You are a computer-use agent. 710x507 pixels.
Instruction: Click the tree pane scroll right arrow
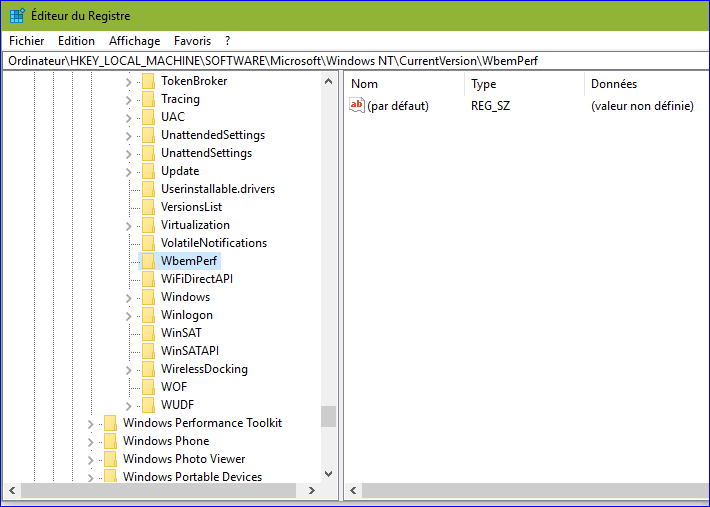[x=312, y=490]
